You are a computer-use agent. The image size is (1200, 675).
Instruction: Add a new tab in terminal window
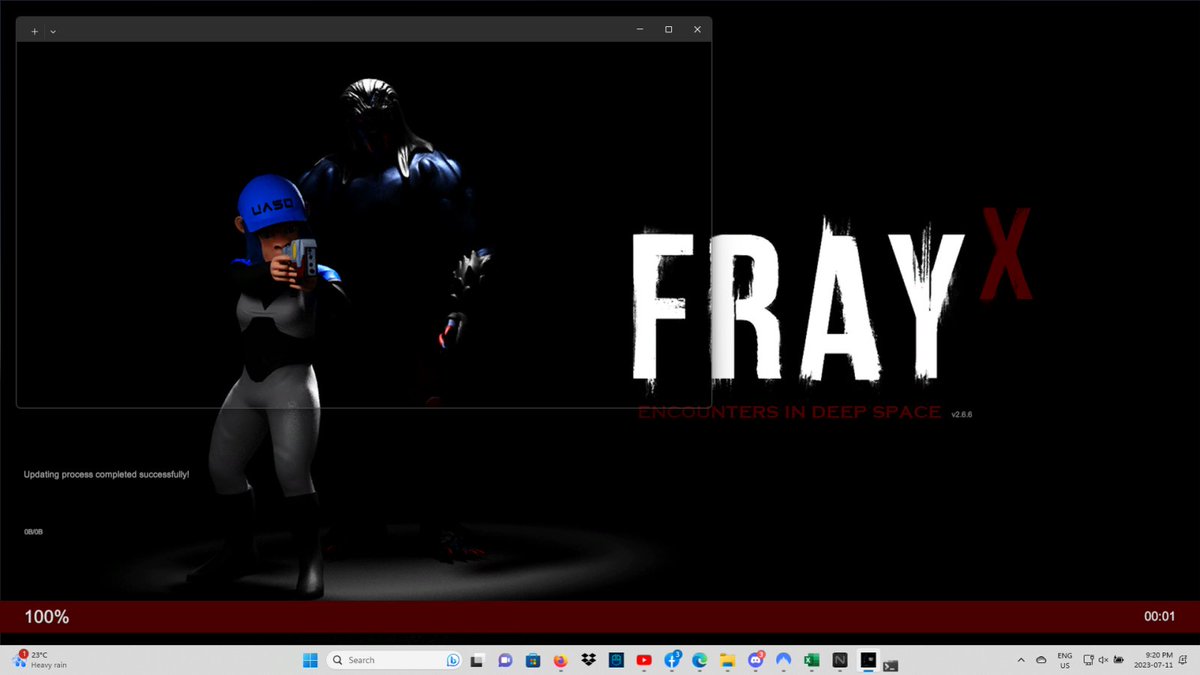point(35,31)
